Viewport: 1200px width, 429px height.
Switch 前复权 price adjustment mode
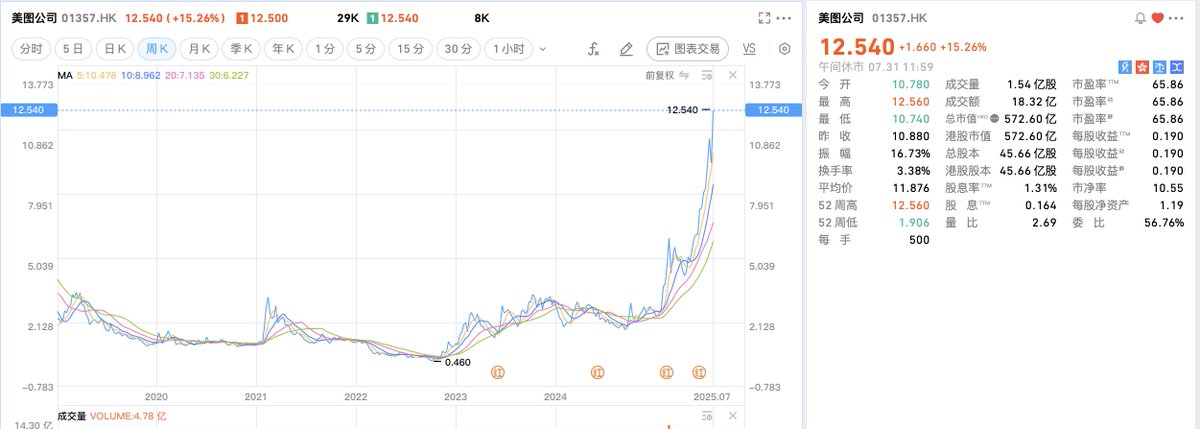(x=667, y=74)
